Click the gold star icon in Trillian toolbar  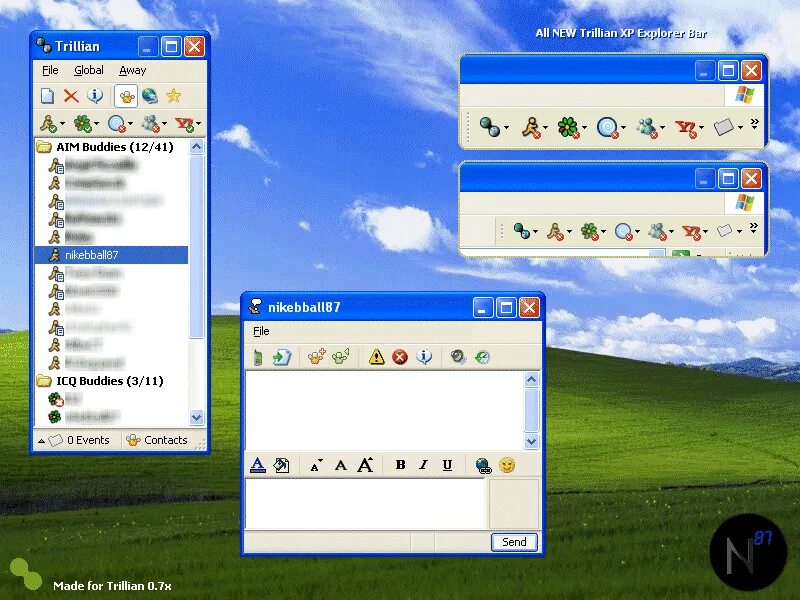pos(173,95)
